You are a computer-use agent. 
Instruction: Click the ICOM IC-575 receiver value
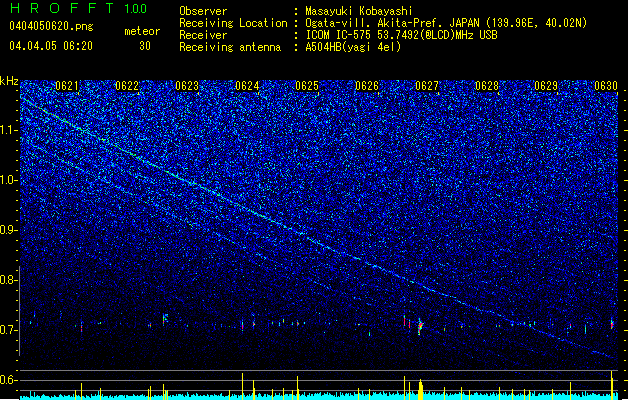(x=401, y=35)
